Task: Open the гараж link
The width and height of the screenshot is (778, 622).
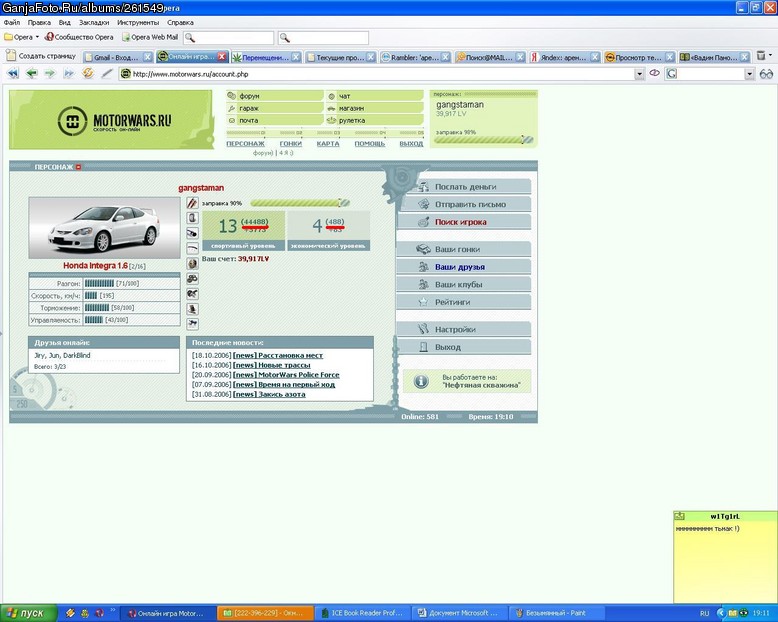Action: click(249, 108)
